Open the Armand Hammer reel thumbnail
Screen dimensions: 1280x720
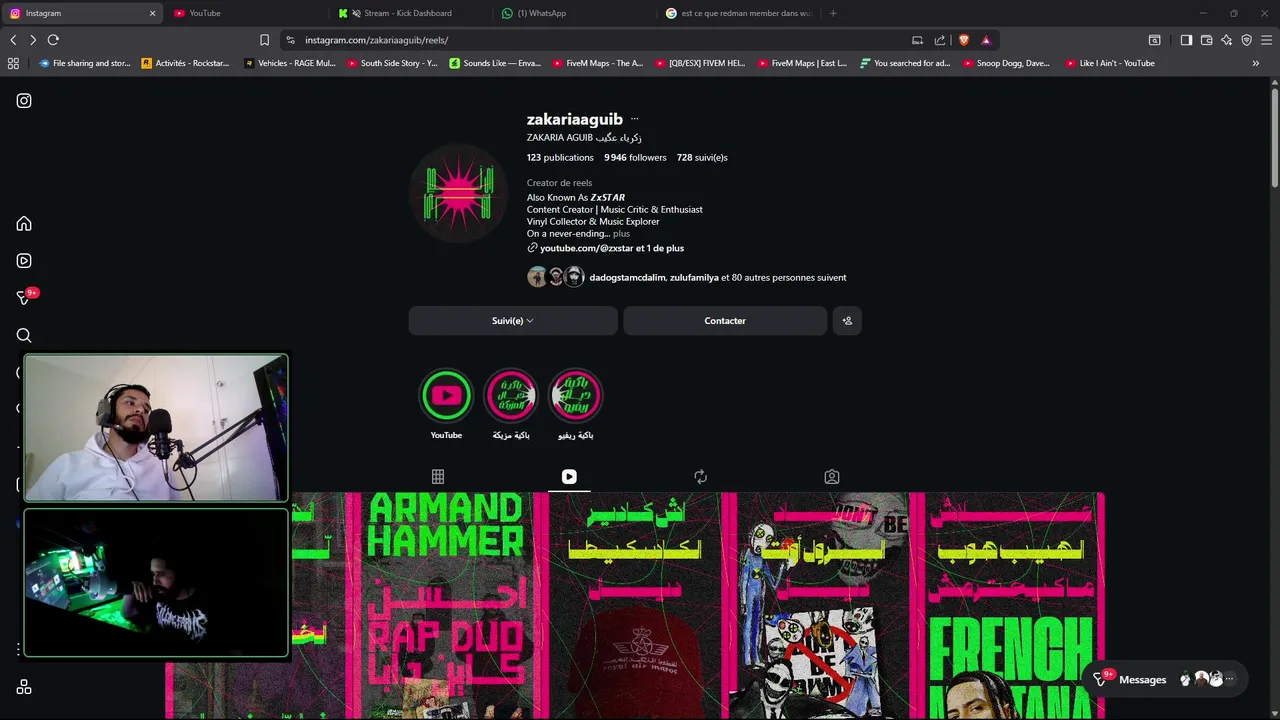[446, 605]
